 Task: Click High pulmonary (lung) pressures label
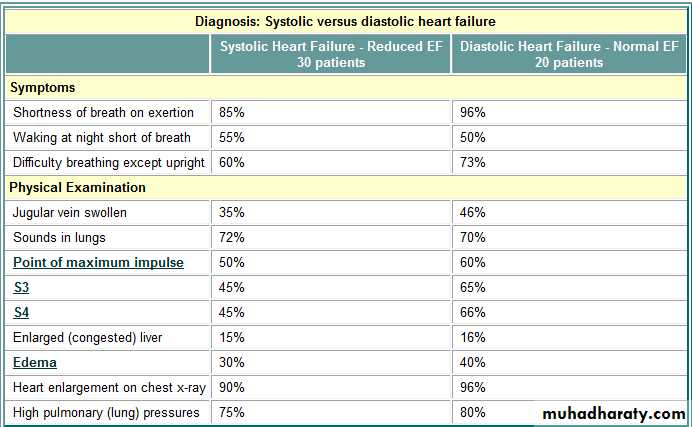coord(106,412)
